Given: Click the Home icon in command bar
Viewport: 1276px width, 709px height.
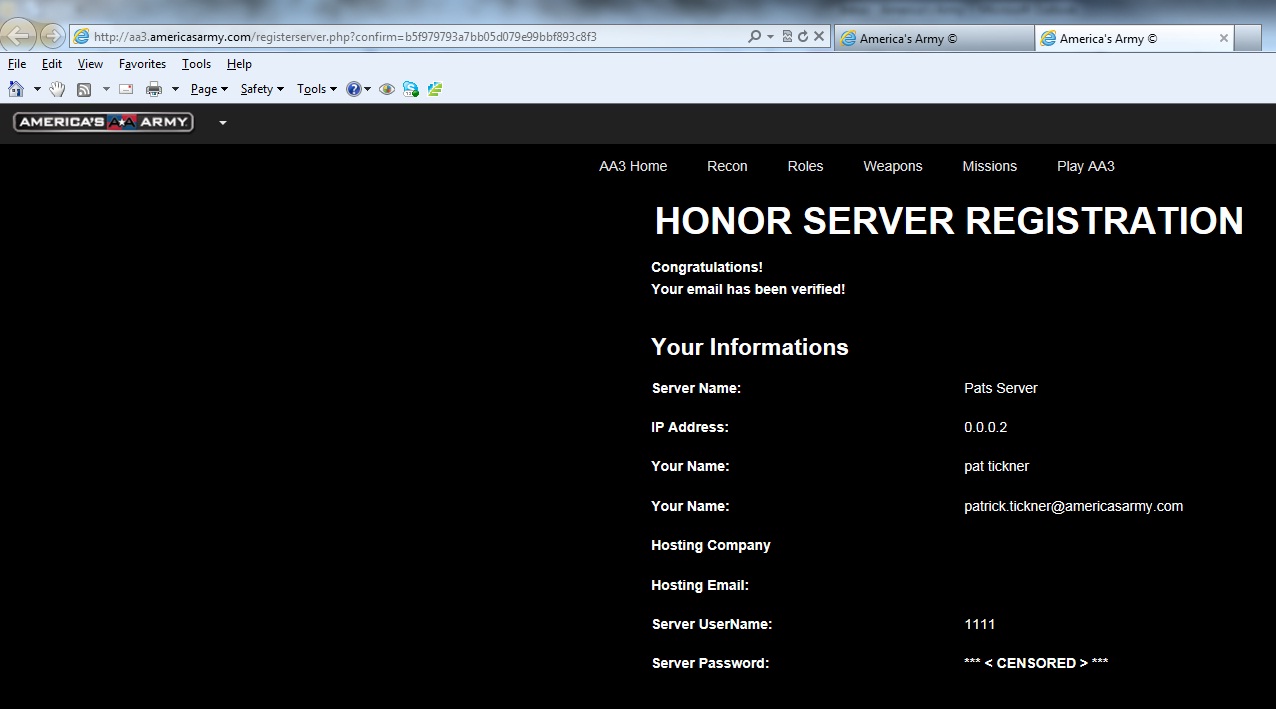Looking at the screenshot, I should (16, 89).
